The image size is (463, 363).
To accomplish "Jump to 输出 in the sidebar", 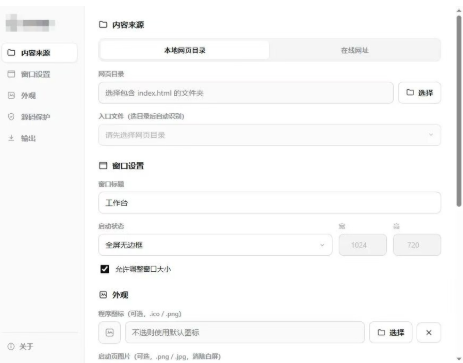I will [x=39, y=138].
